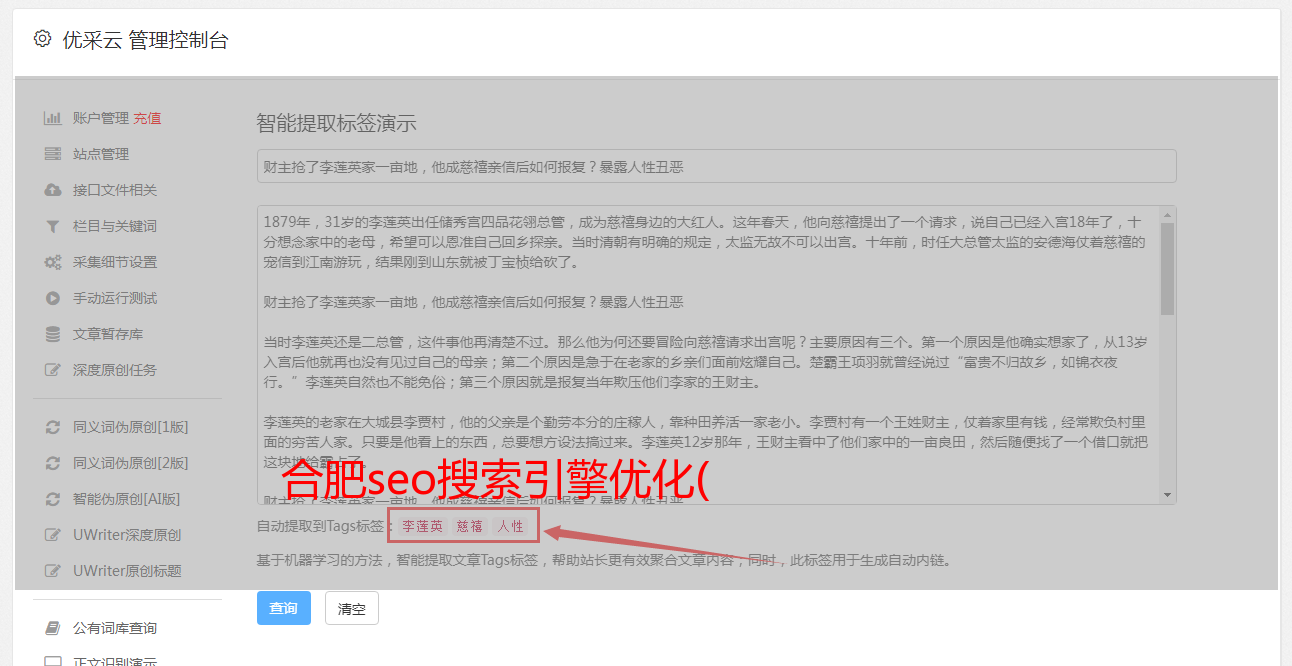The width and height of the screenshot is (1292, 666).
Task: Open 采集细节设置
Action: (x=115, y=262)
